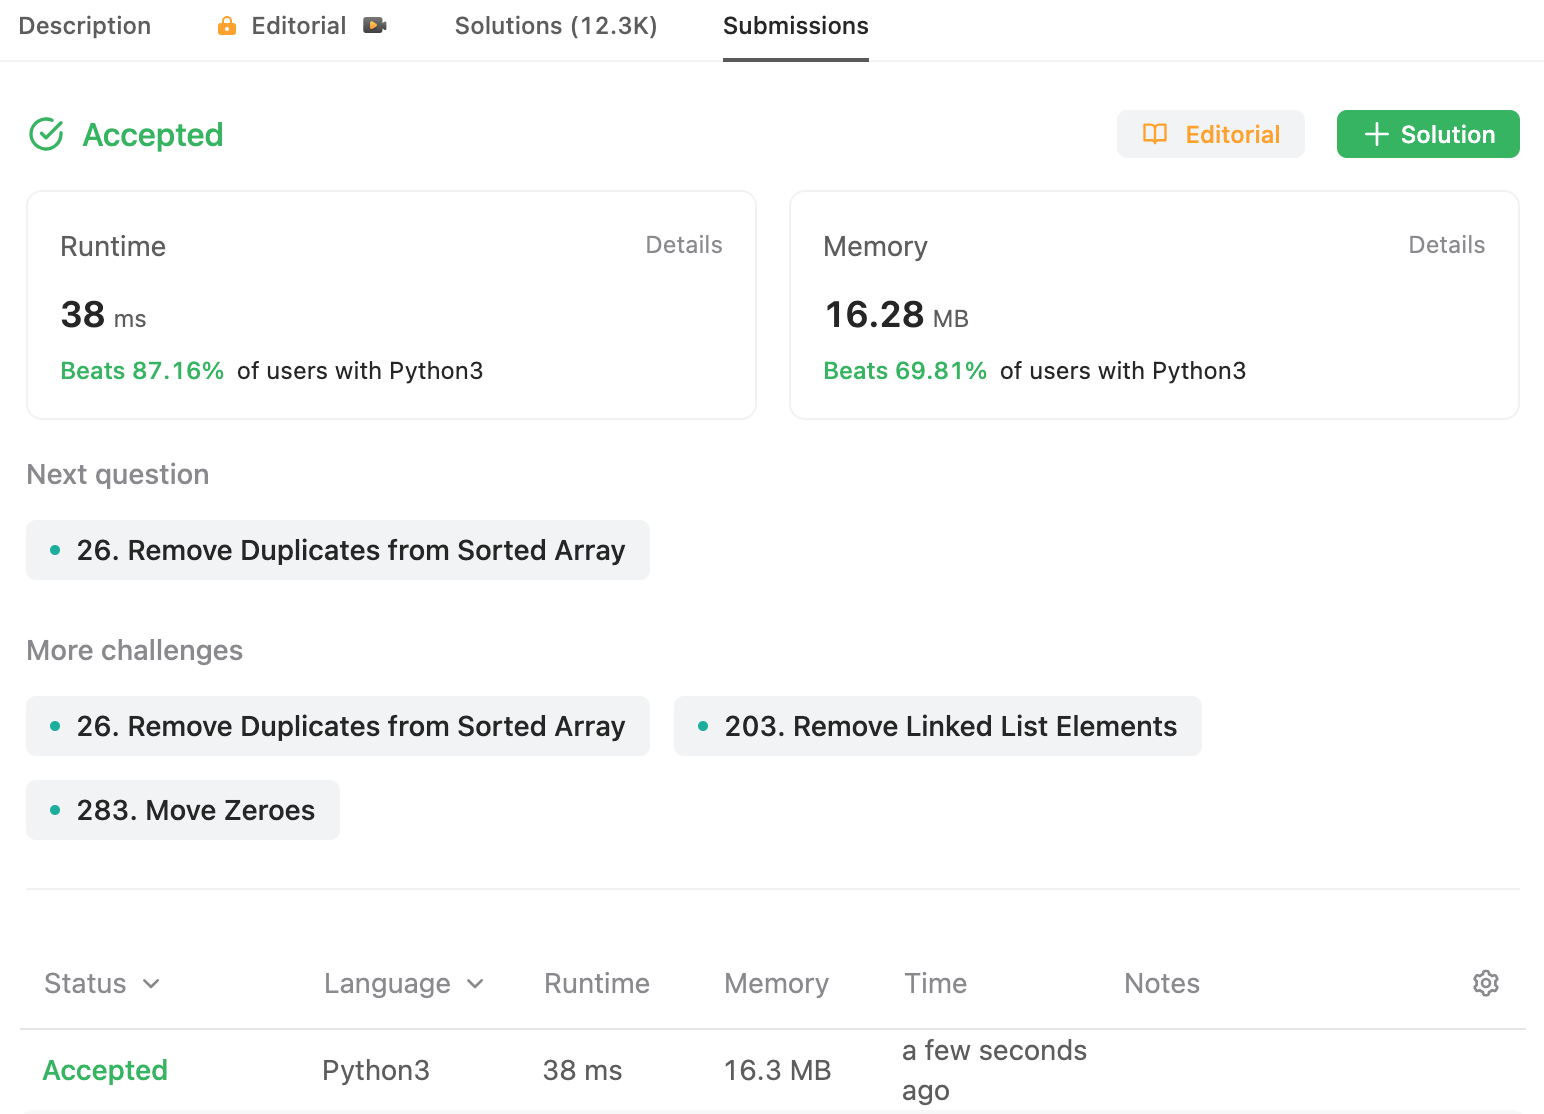Click the Beats 87.16% runtime text
Viewport: 1544px width, 1114px height.
point(142,371)
